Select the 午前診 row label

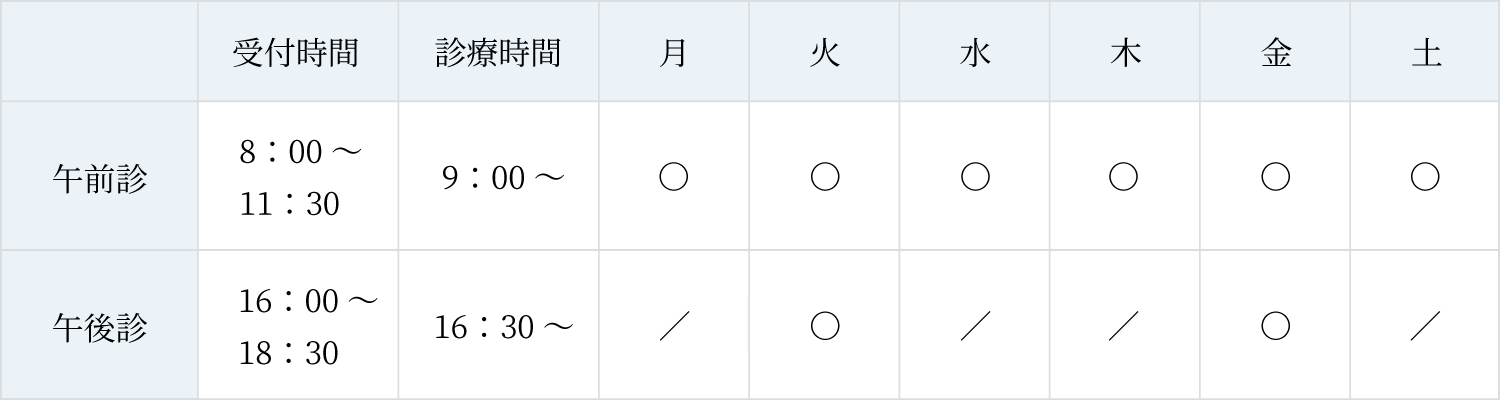pos(100,180)
